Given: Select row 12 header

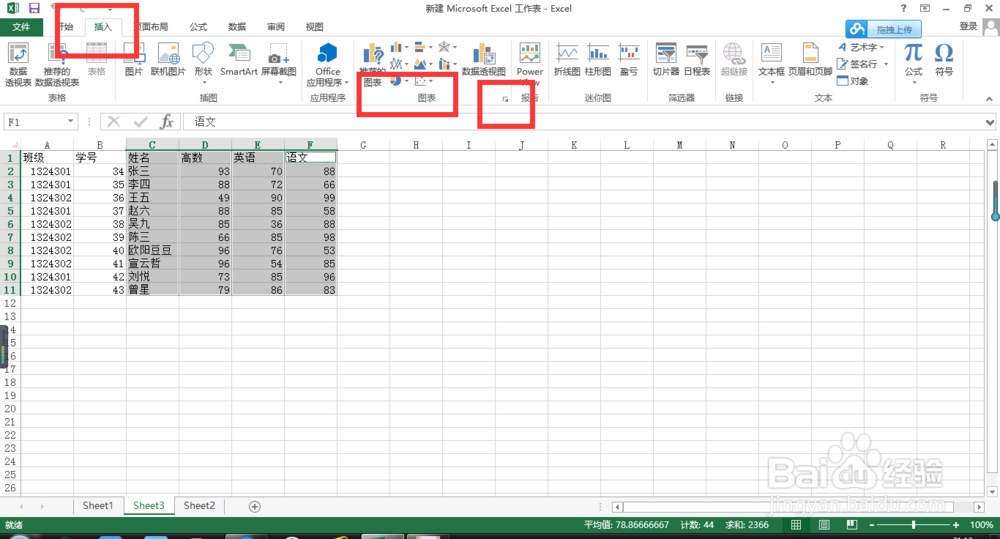Looking at the screenshot, I should click(10, 304).
